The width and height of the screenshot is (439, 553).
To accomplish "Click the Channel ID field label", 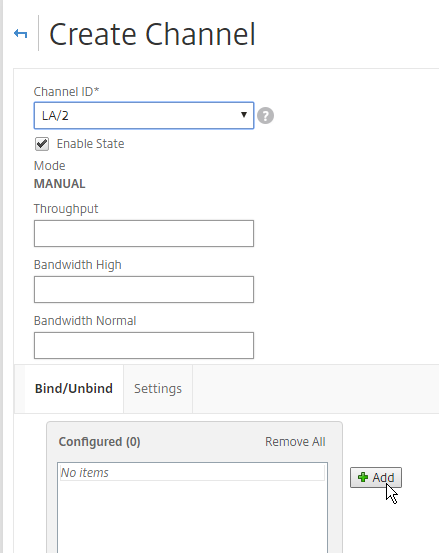I will [x=67, y=92].
